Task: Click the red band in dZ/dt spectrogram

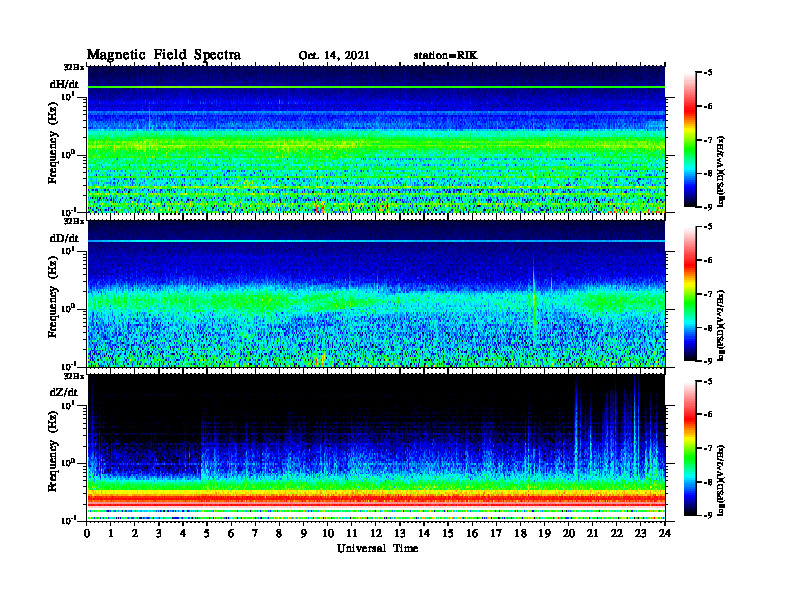Action: (376, 498)
